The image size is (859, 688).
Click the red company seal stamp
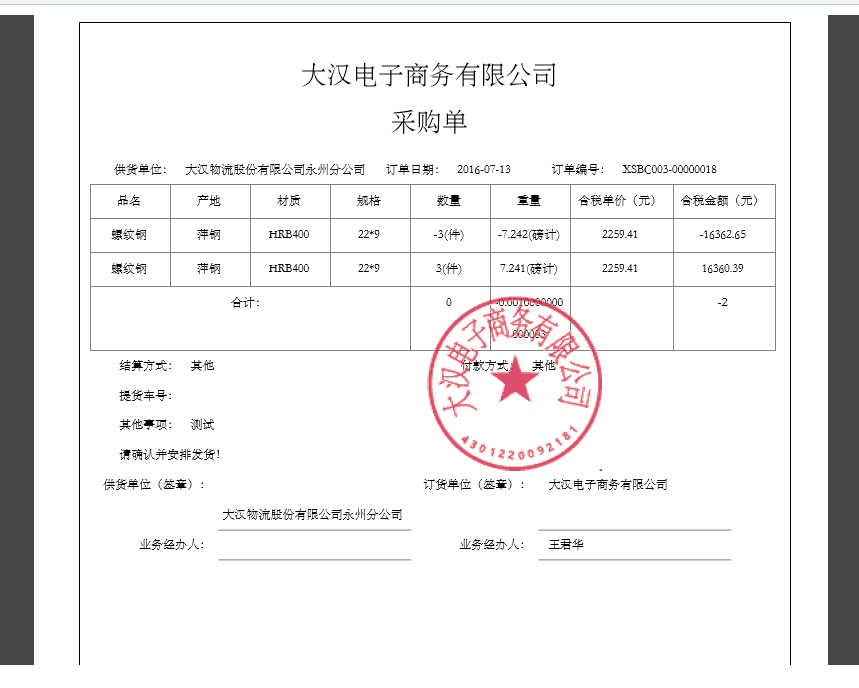tap(514, 384)
